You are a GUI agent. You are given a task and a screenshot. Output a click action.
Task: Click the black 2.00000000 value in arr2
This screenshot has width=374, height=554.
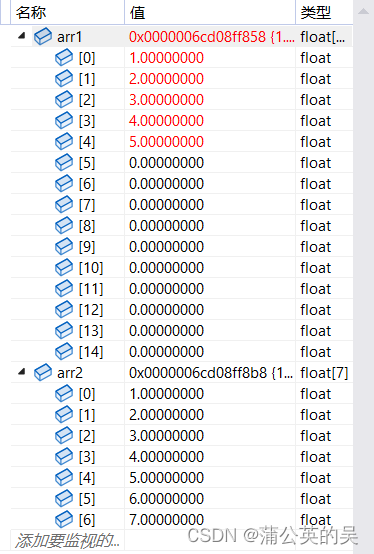[166, 414]
